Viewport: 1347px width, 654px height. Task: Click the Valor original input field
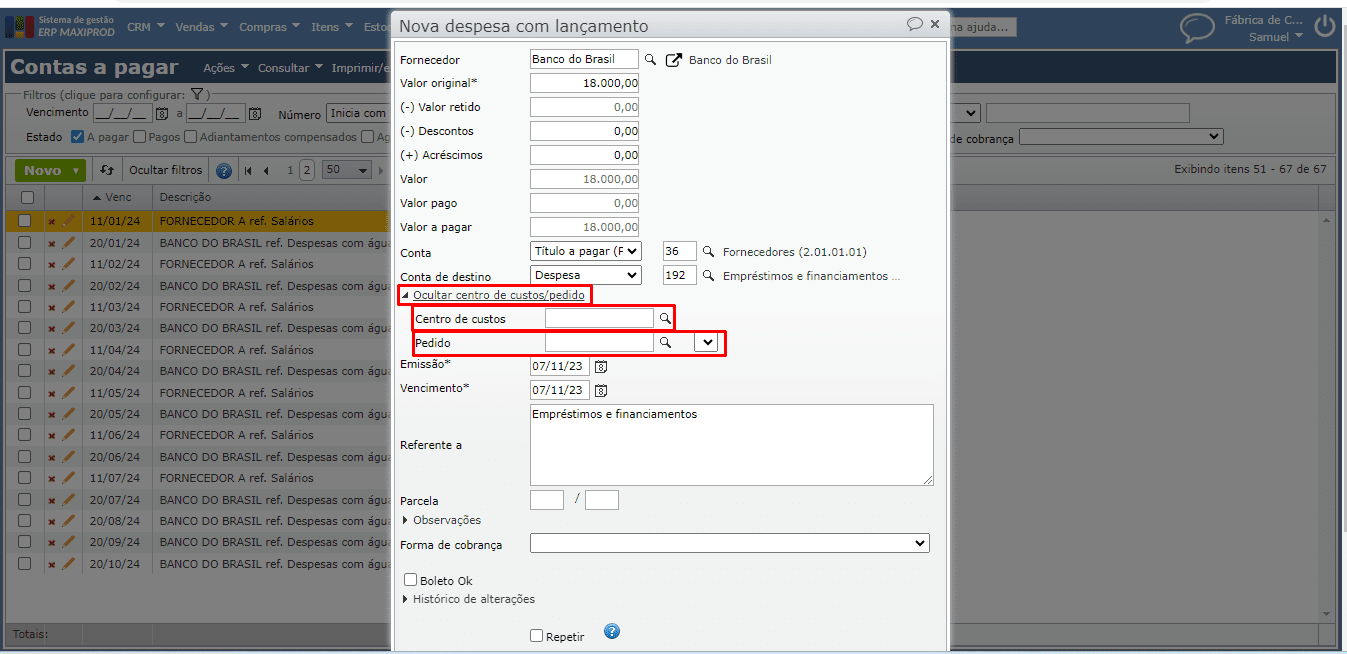[x=584, y=83]
